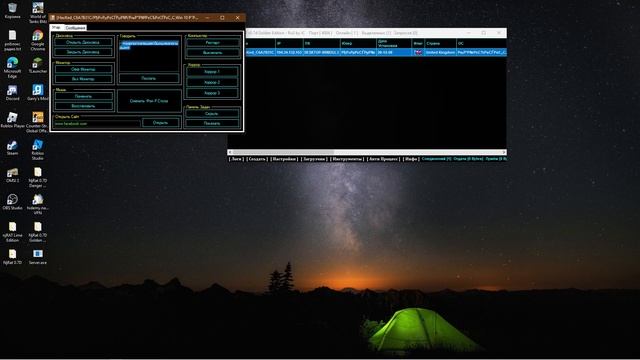Launch Garry's Mod desktop icon
The width and height of the screenshot is (640, 360).
(38, 93)
